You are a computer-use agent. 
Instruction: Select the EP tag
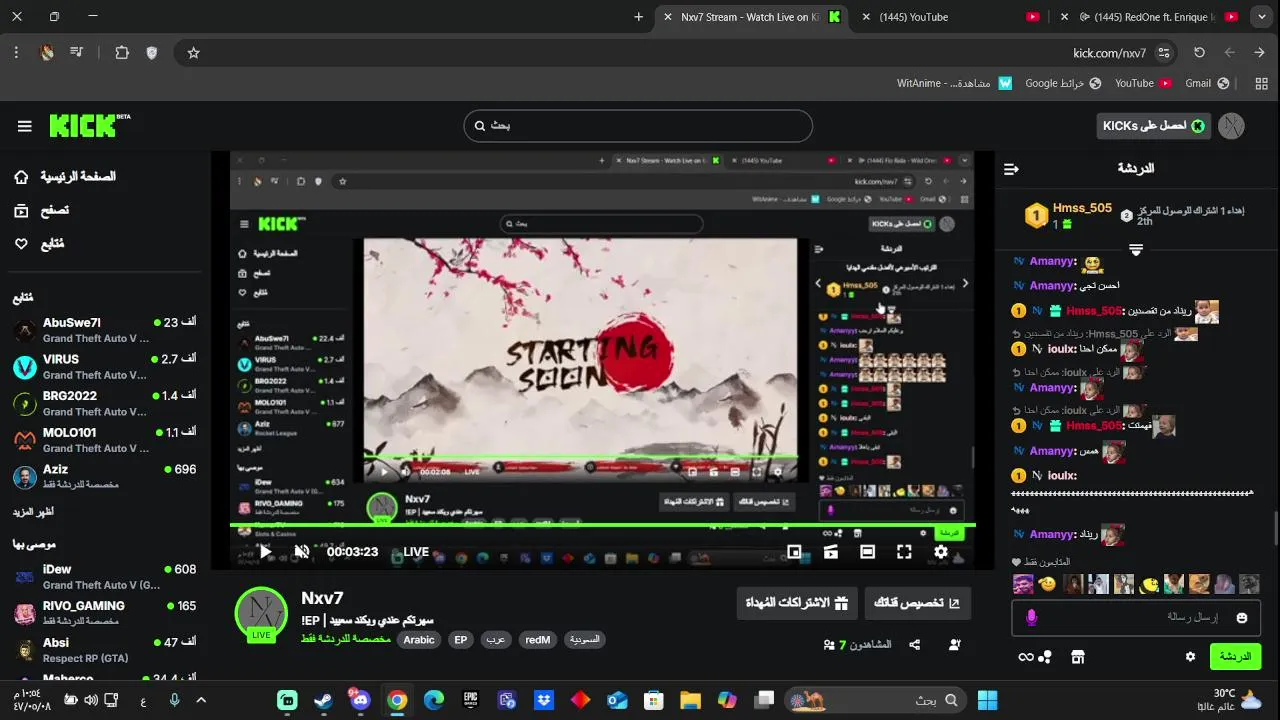[x=460, y=640]
